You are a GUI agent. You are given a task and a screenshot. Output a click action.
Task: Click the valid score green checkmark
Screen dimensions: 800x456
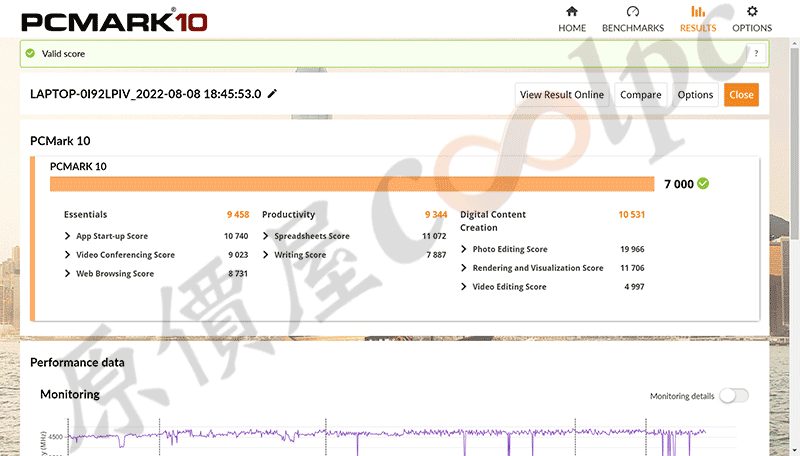[x=30, y=53]
